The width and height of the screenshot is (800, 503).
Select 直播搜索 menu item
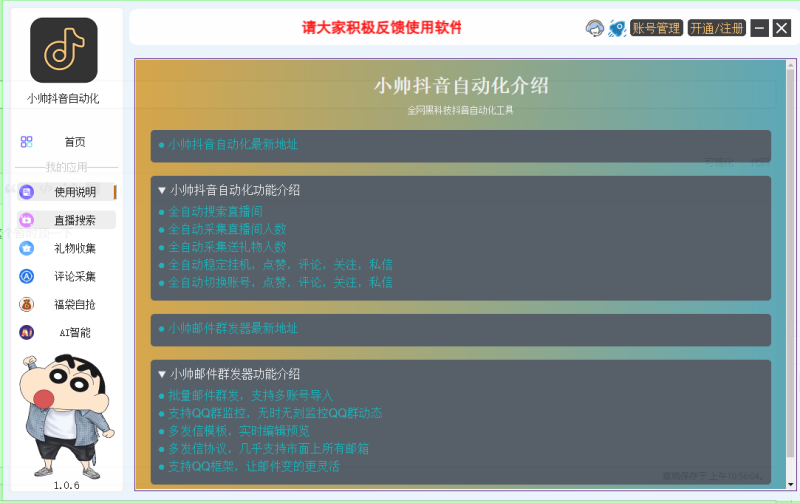[x=75, y=220]
